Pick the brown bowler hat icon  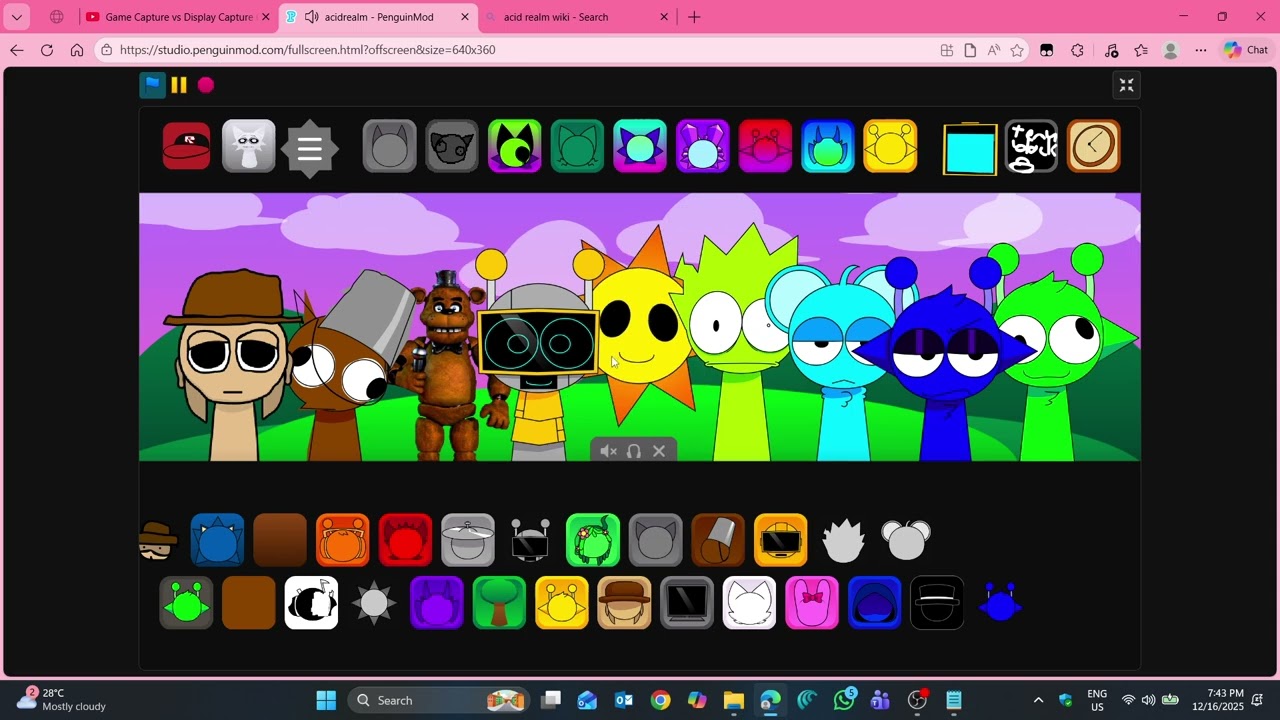[624, 603]
